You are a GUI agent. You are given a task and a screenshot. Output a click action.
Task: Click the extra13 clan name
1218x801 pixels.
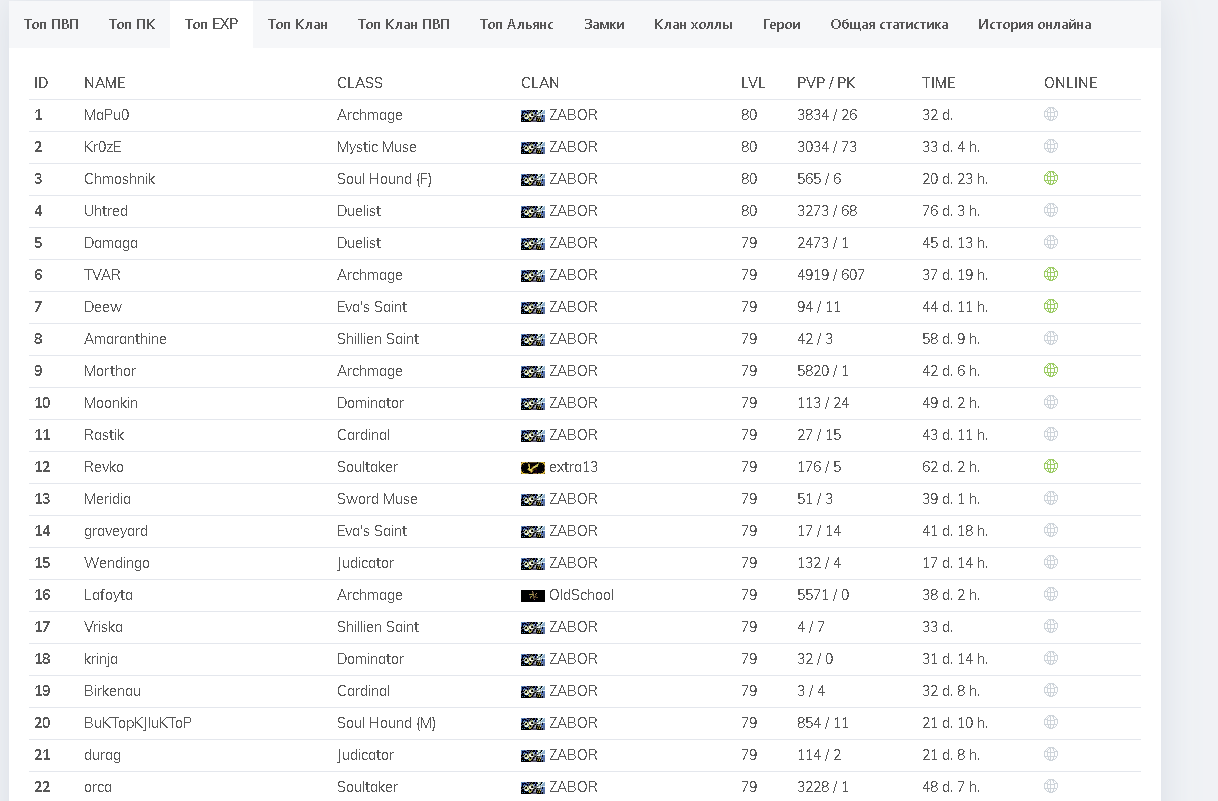point(573,467)
